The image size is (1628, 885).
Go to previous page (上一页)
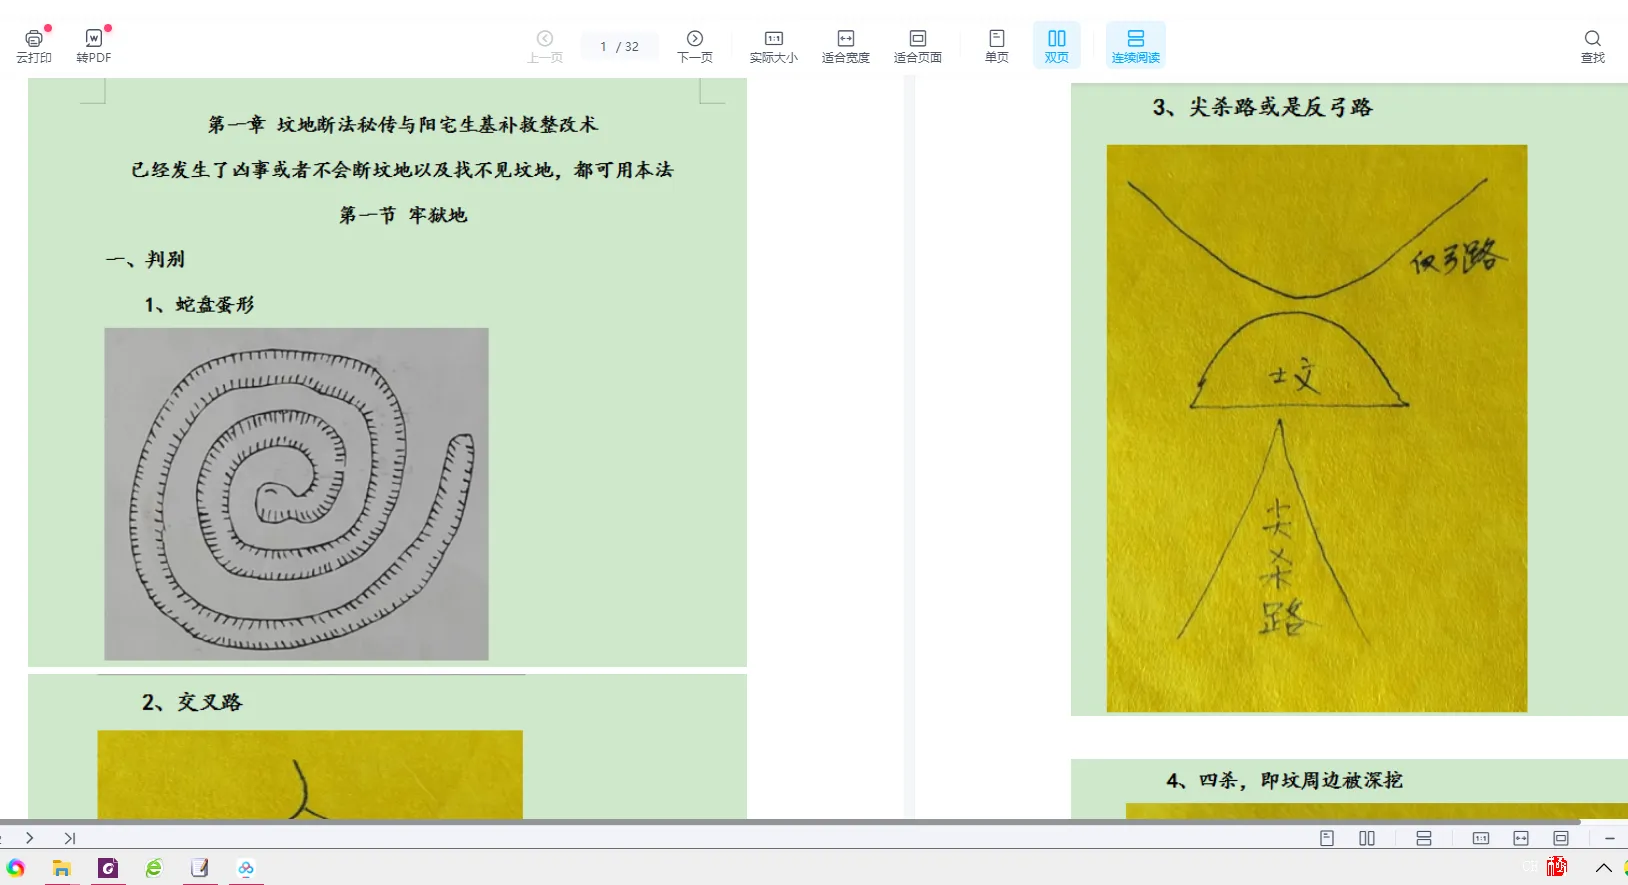545,46
